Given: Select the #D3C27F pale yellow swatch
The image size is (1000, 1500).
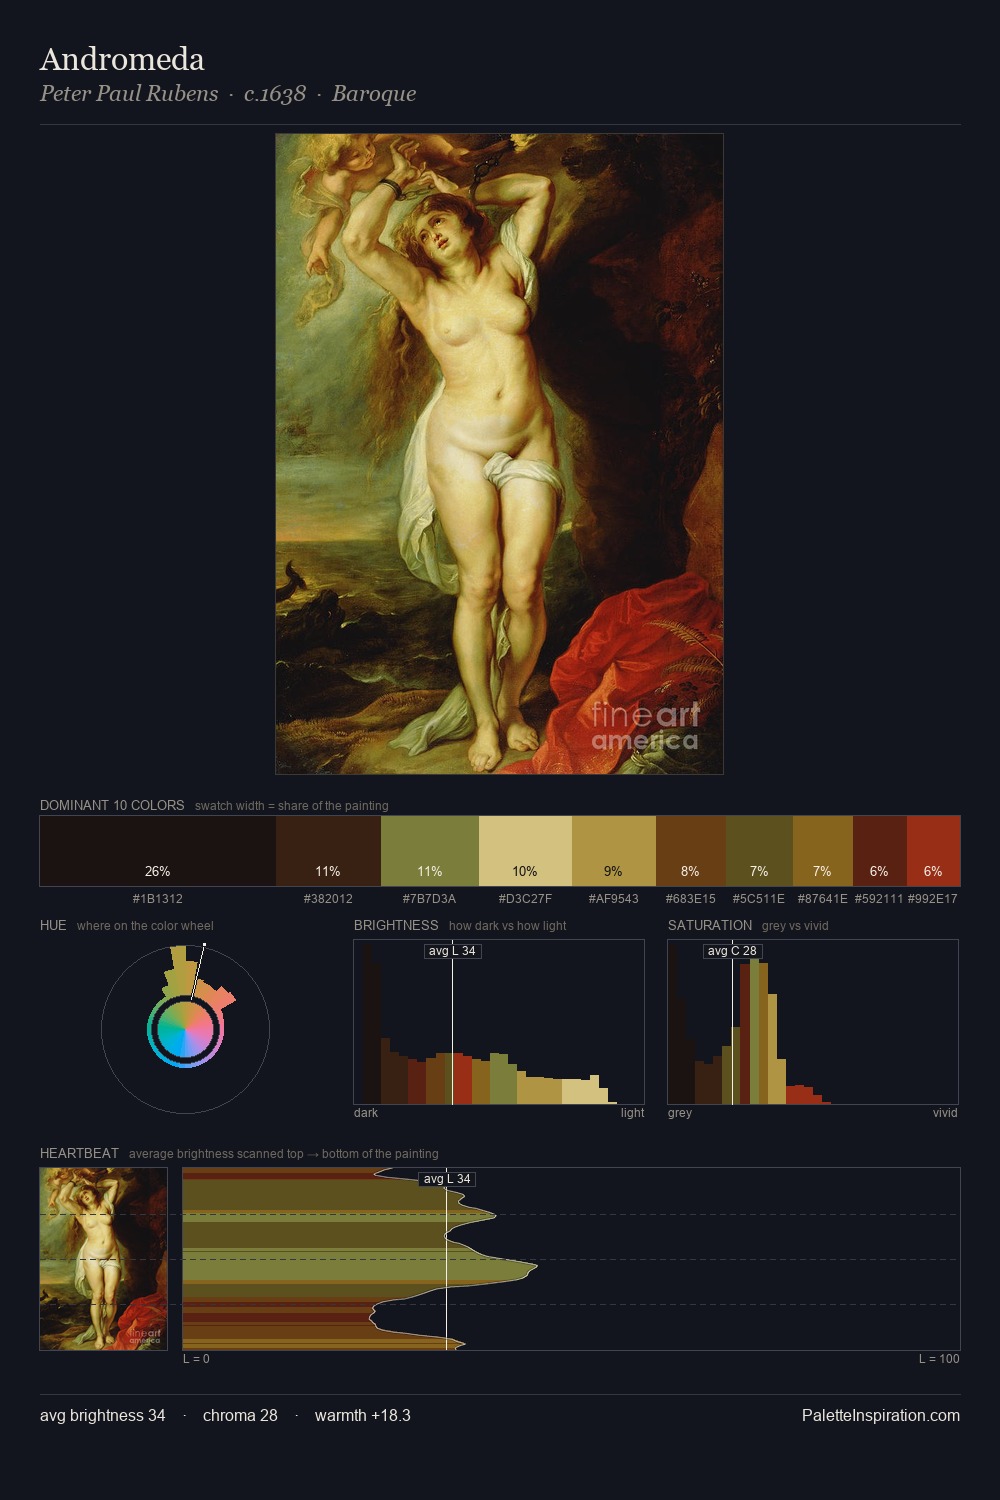Looking at the screenshot, I should [525, 851].
